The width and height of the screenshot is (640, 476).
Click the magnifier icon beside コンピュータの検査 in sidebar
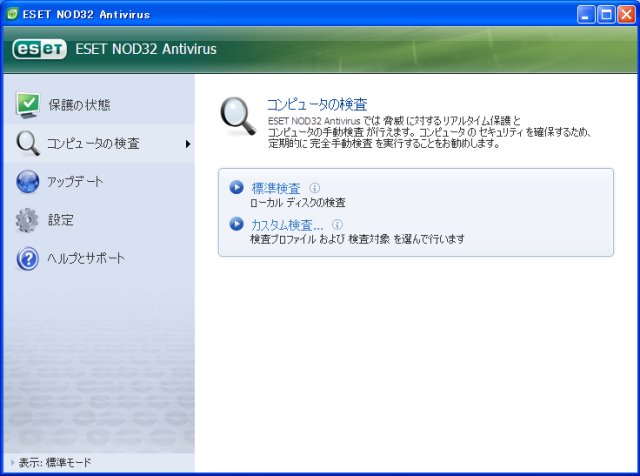[28, 143]
